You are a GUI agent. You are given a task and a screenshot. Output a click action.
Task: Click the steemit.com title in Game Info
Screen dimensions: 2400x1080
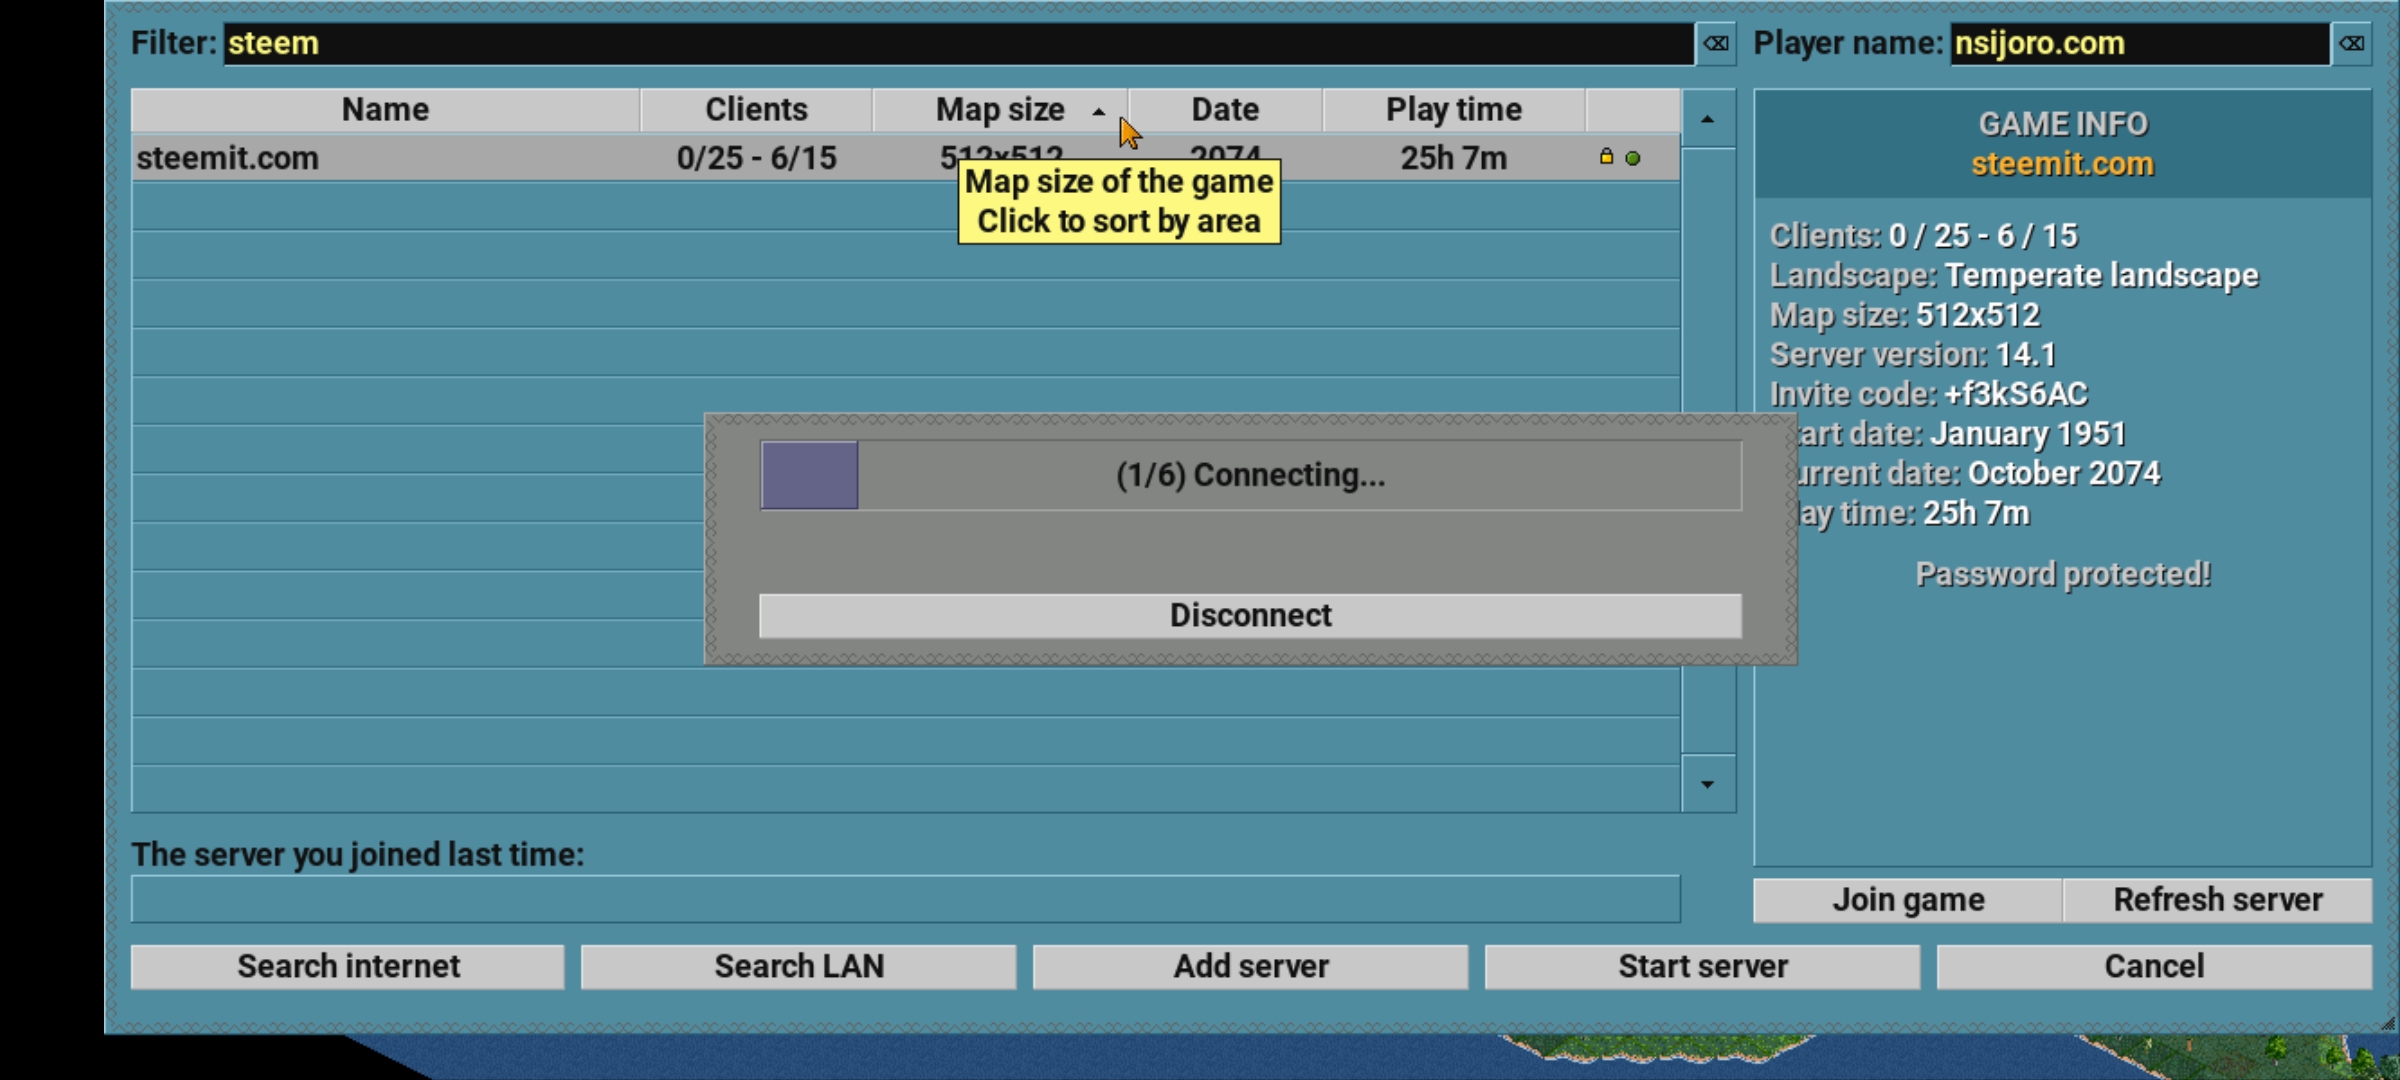(x=2063, y=164)
